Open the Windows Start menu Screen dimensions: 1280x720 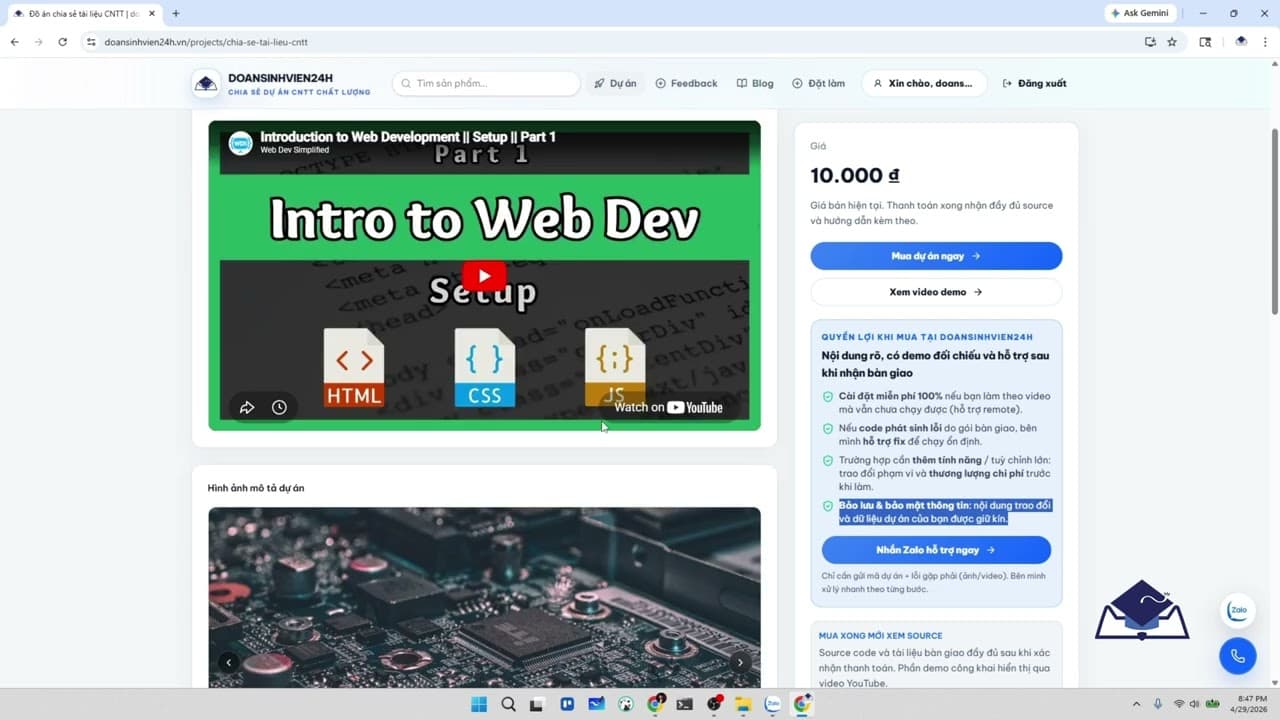click(479, 704)
